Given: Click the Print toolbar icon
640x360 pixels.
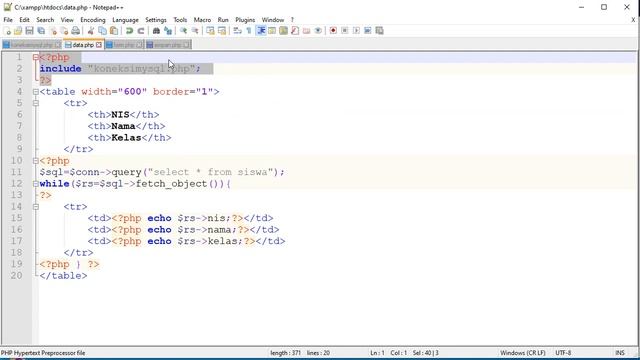Looking at the screenshot, I should (76, 31).
